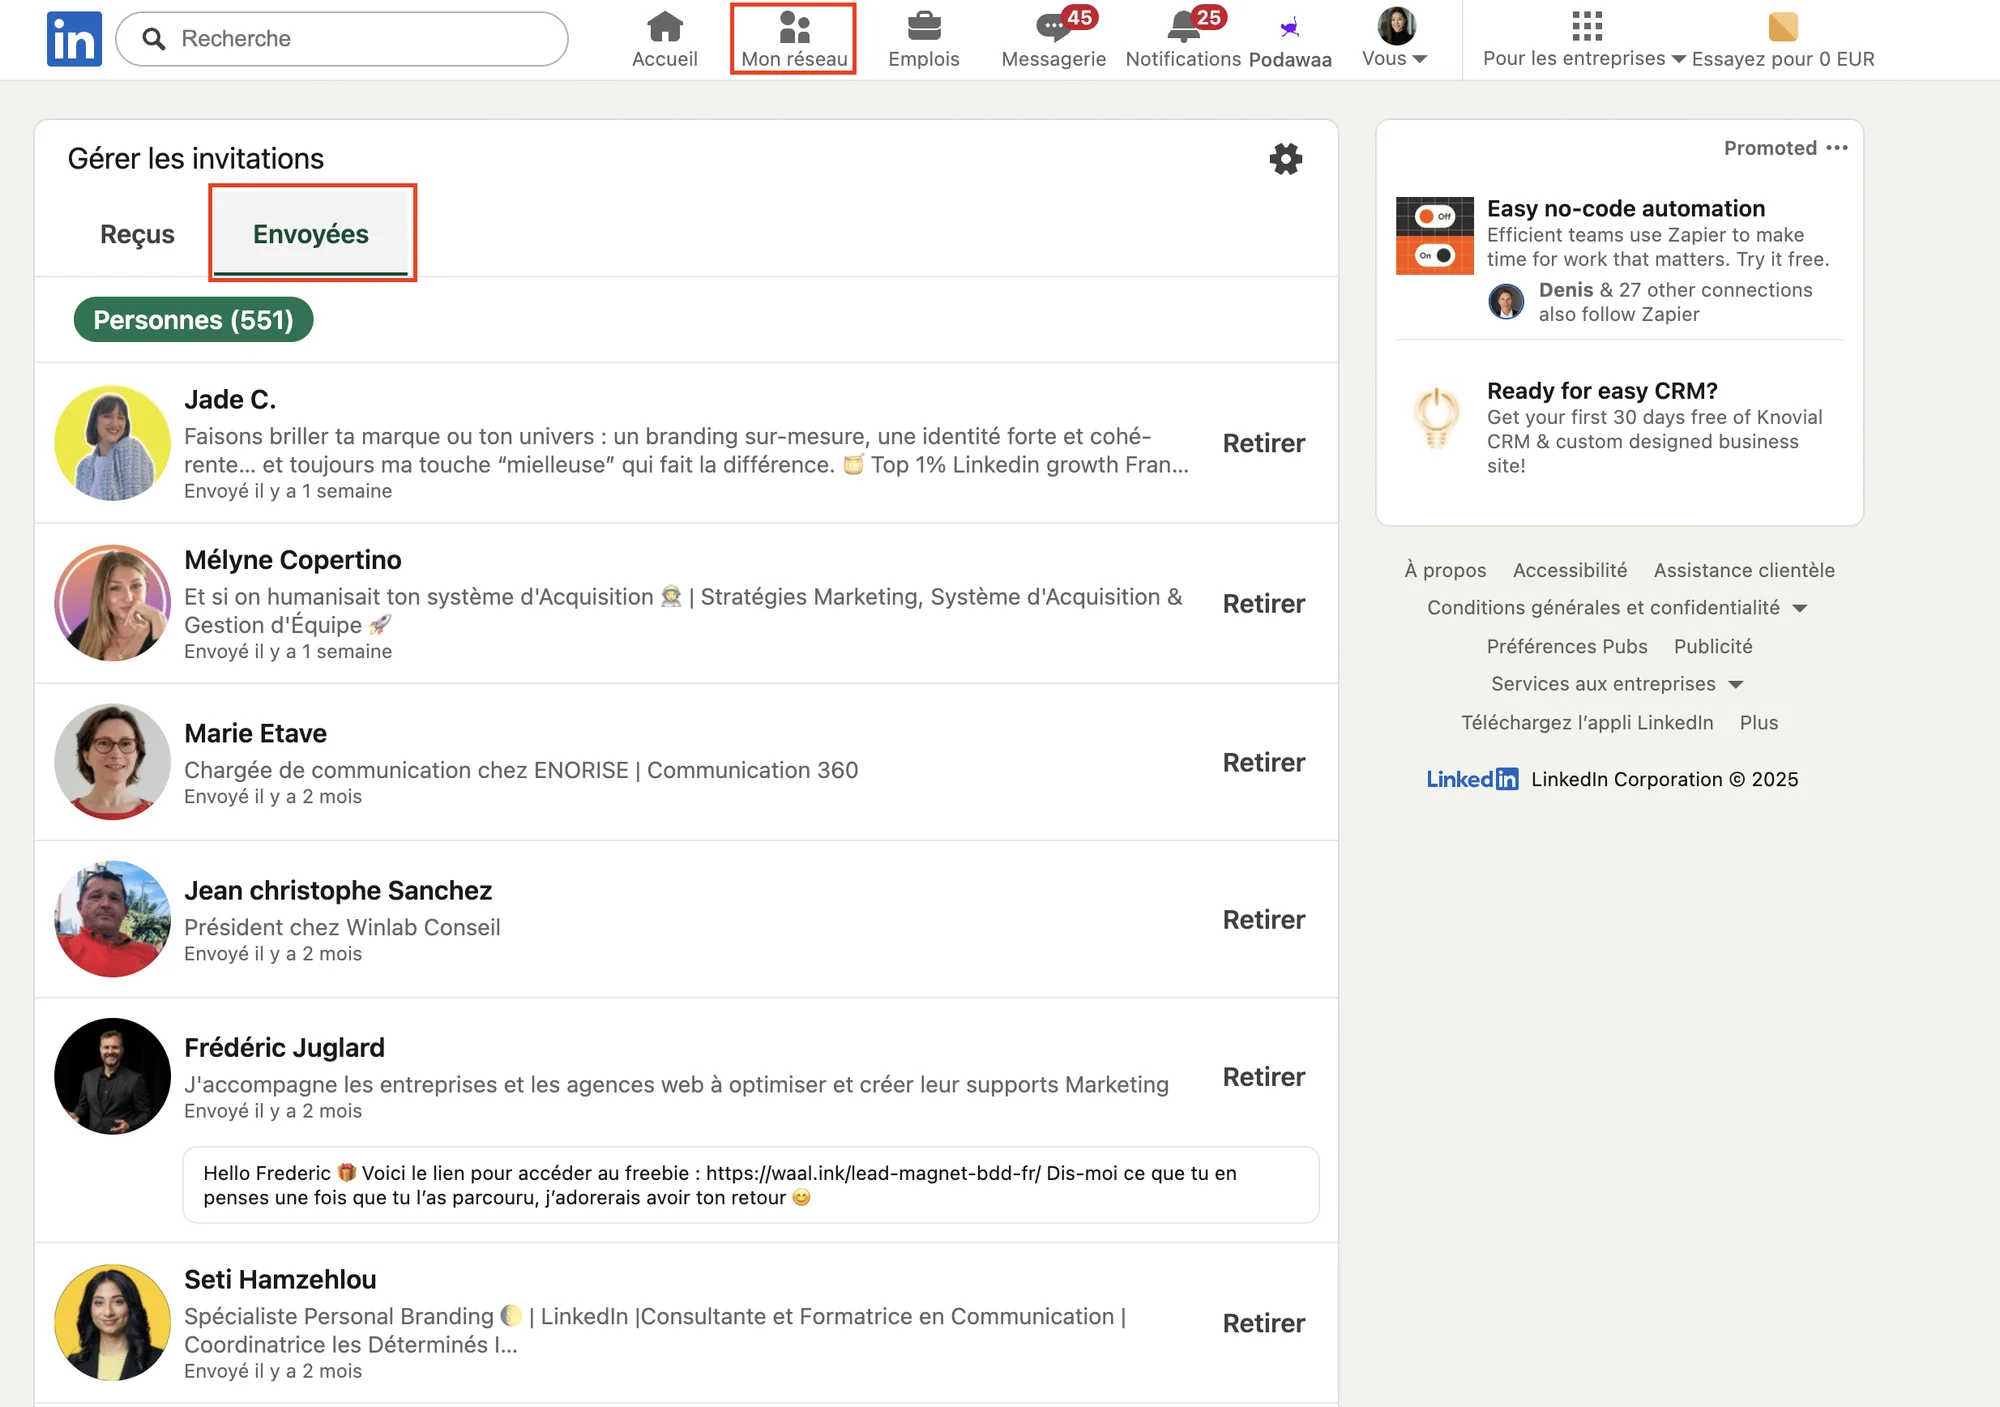Open invitation settings gear icon
The width and height of the screenshot is (2000, 1407).
coord(1286,158)
